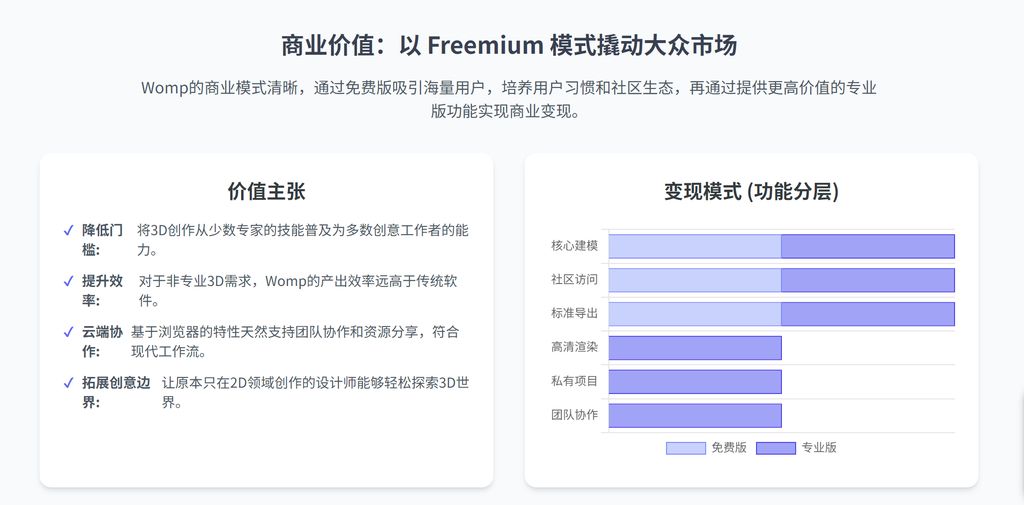Click 专业版 legend label text
This screenshot has height=505, width=1024.
[819, 448]
